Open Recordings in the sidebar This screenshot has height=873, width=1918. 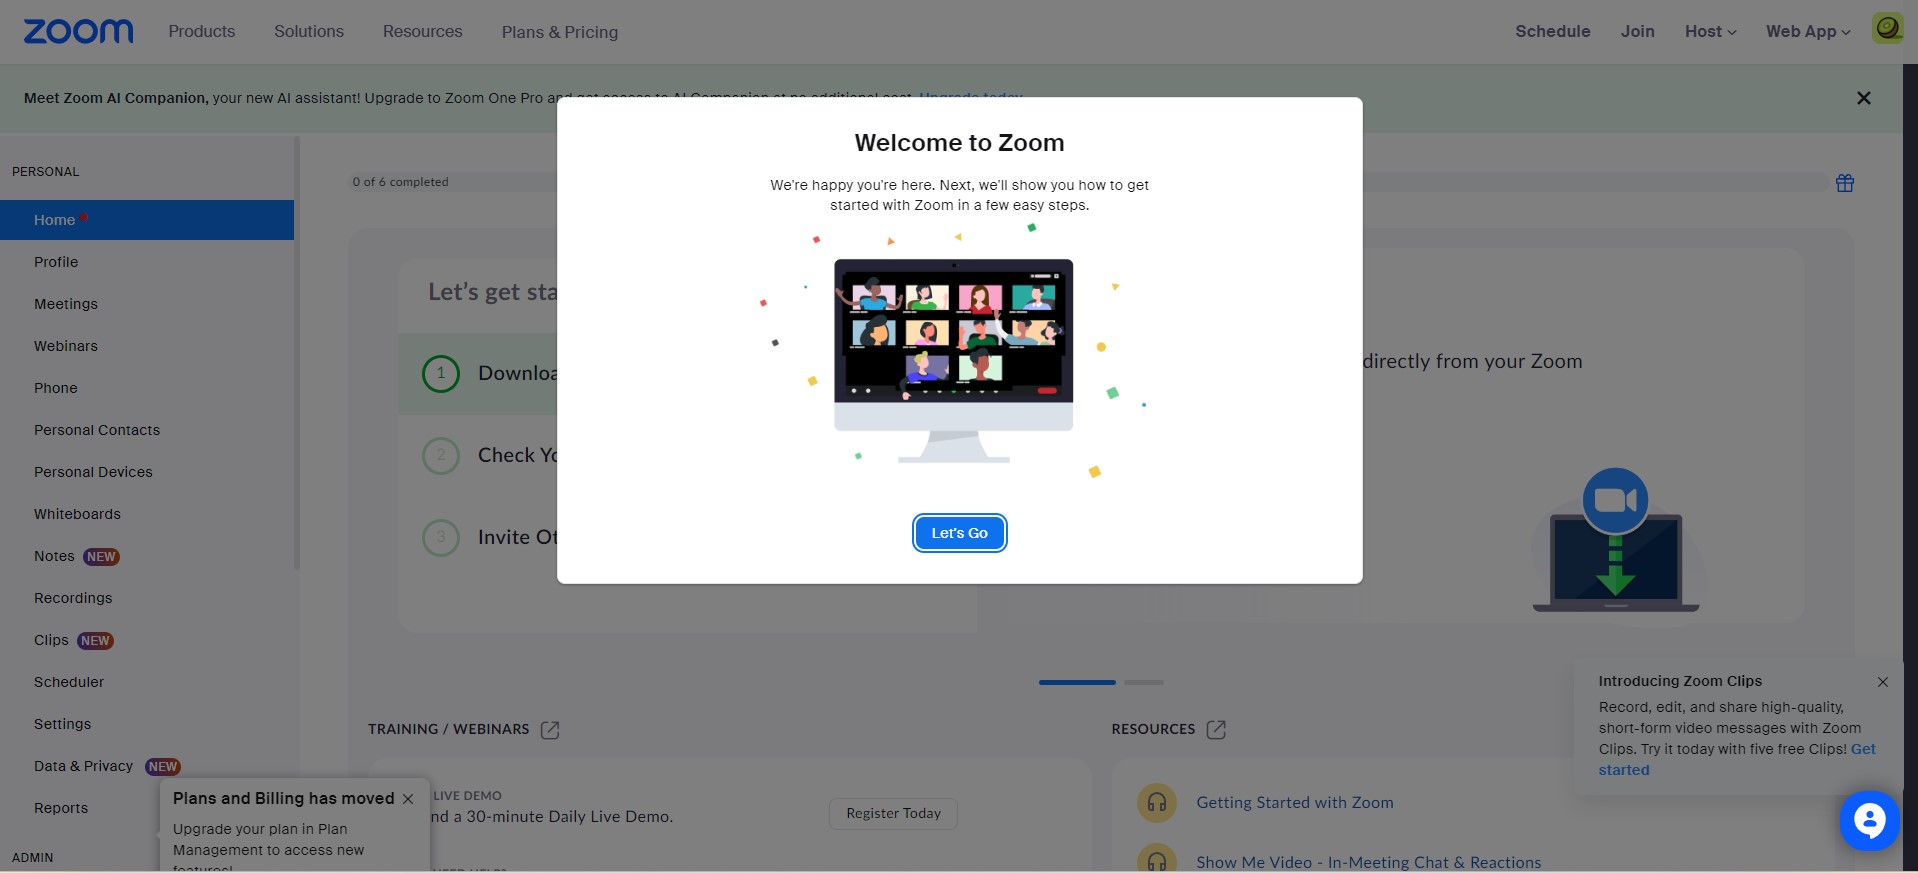pos(73,598)
